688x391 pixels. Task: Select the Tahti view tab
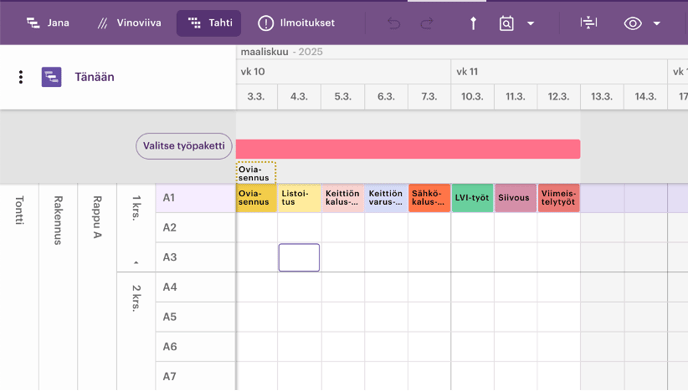(x=209, y=23)
